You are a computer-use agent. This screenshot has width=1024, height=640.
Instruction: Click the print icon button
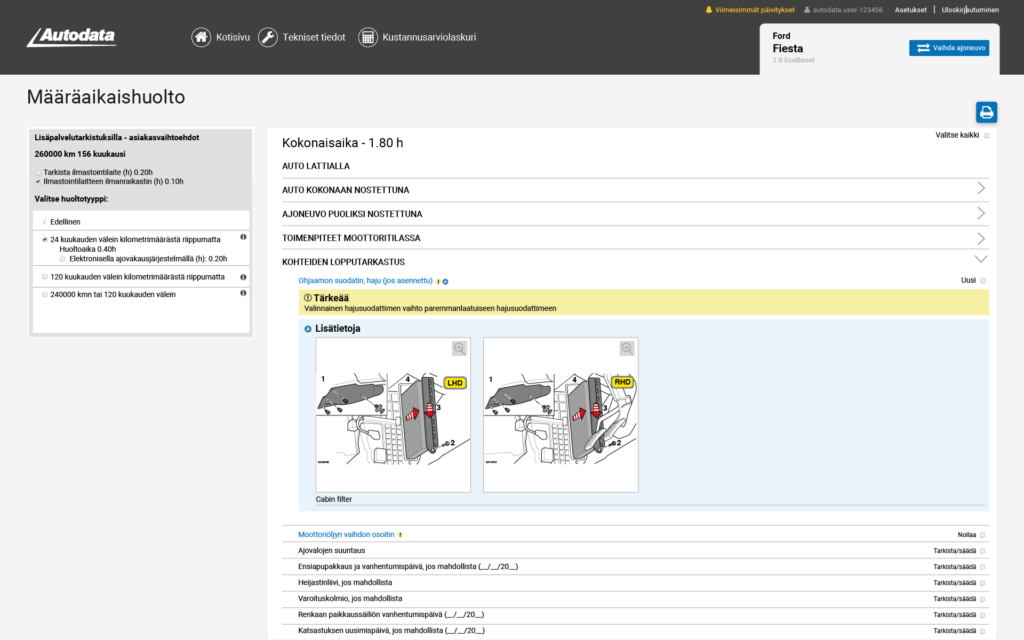tap(986, 112)
